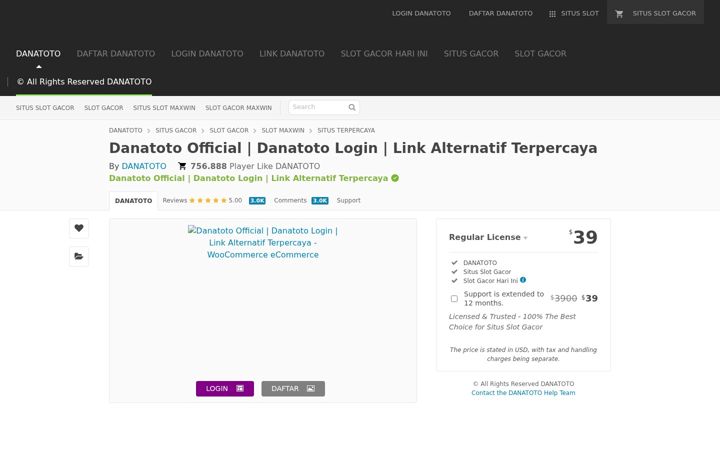Click the cart icon beside SITUS SLOT GACOR
Image resolution: width=720 pixels, height=450 pixels.
click(619, 14)
